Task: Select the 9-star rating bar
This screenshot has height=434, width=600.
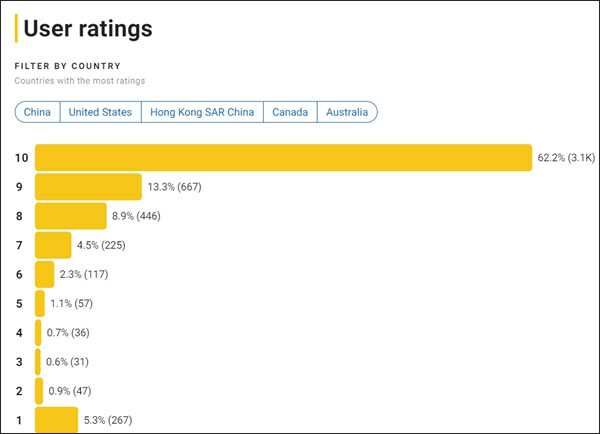Action: (x=88, y=187)
